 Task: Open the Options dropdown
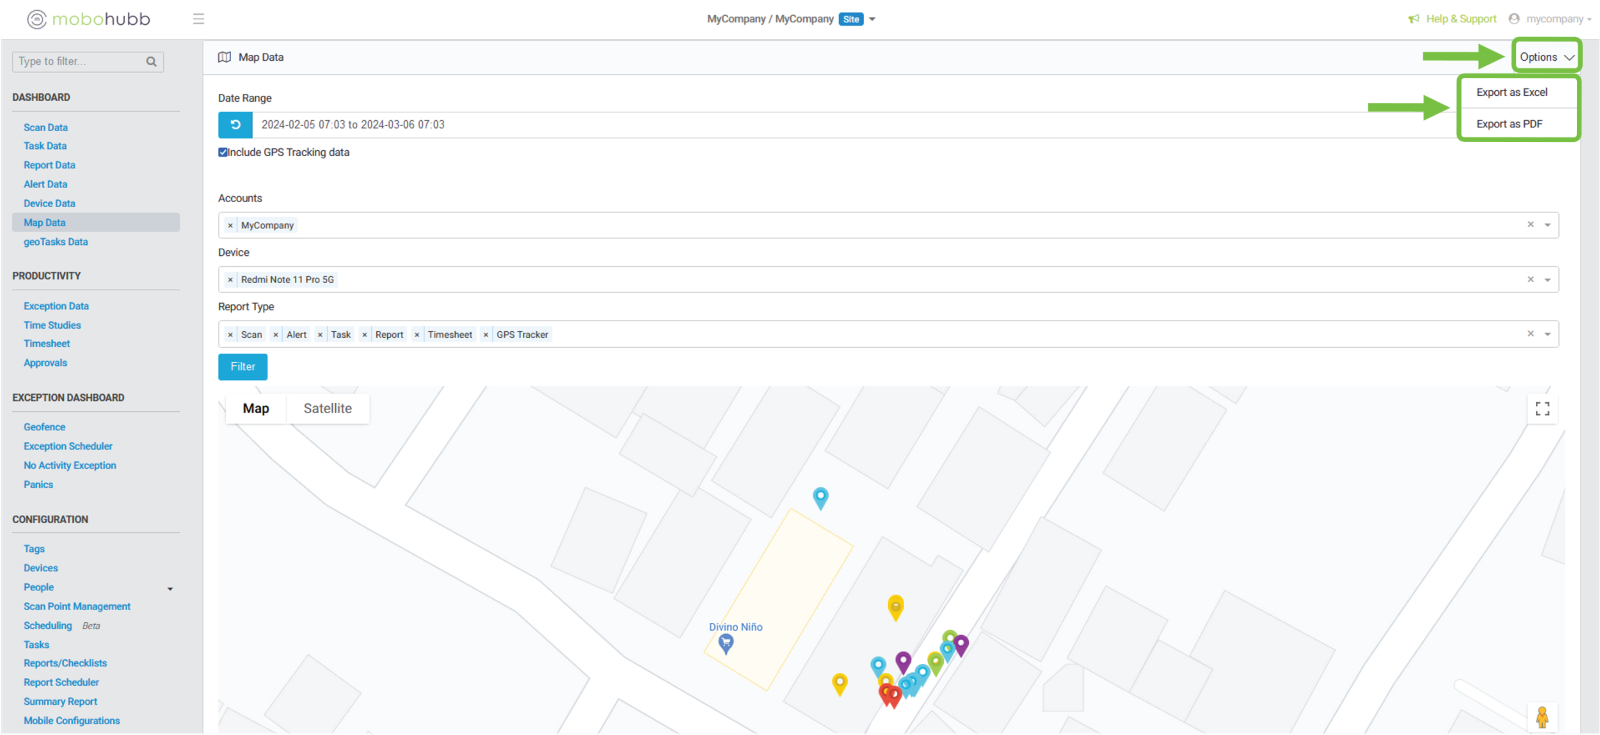pyautogui.click(x=1546, y=57)
